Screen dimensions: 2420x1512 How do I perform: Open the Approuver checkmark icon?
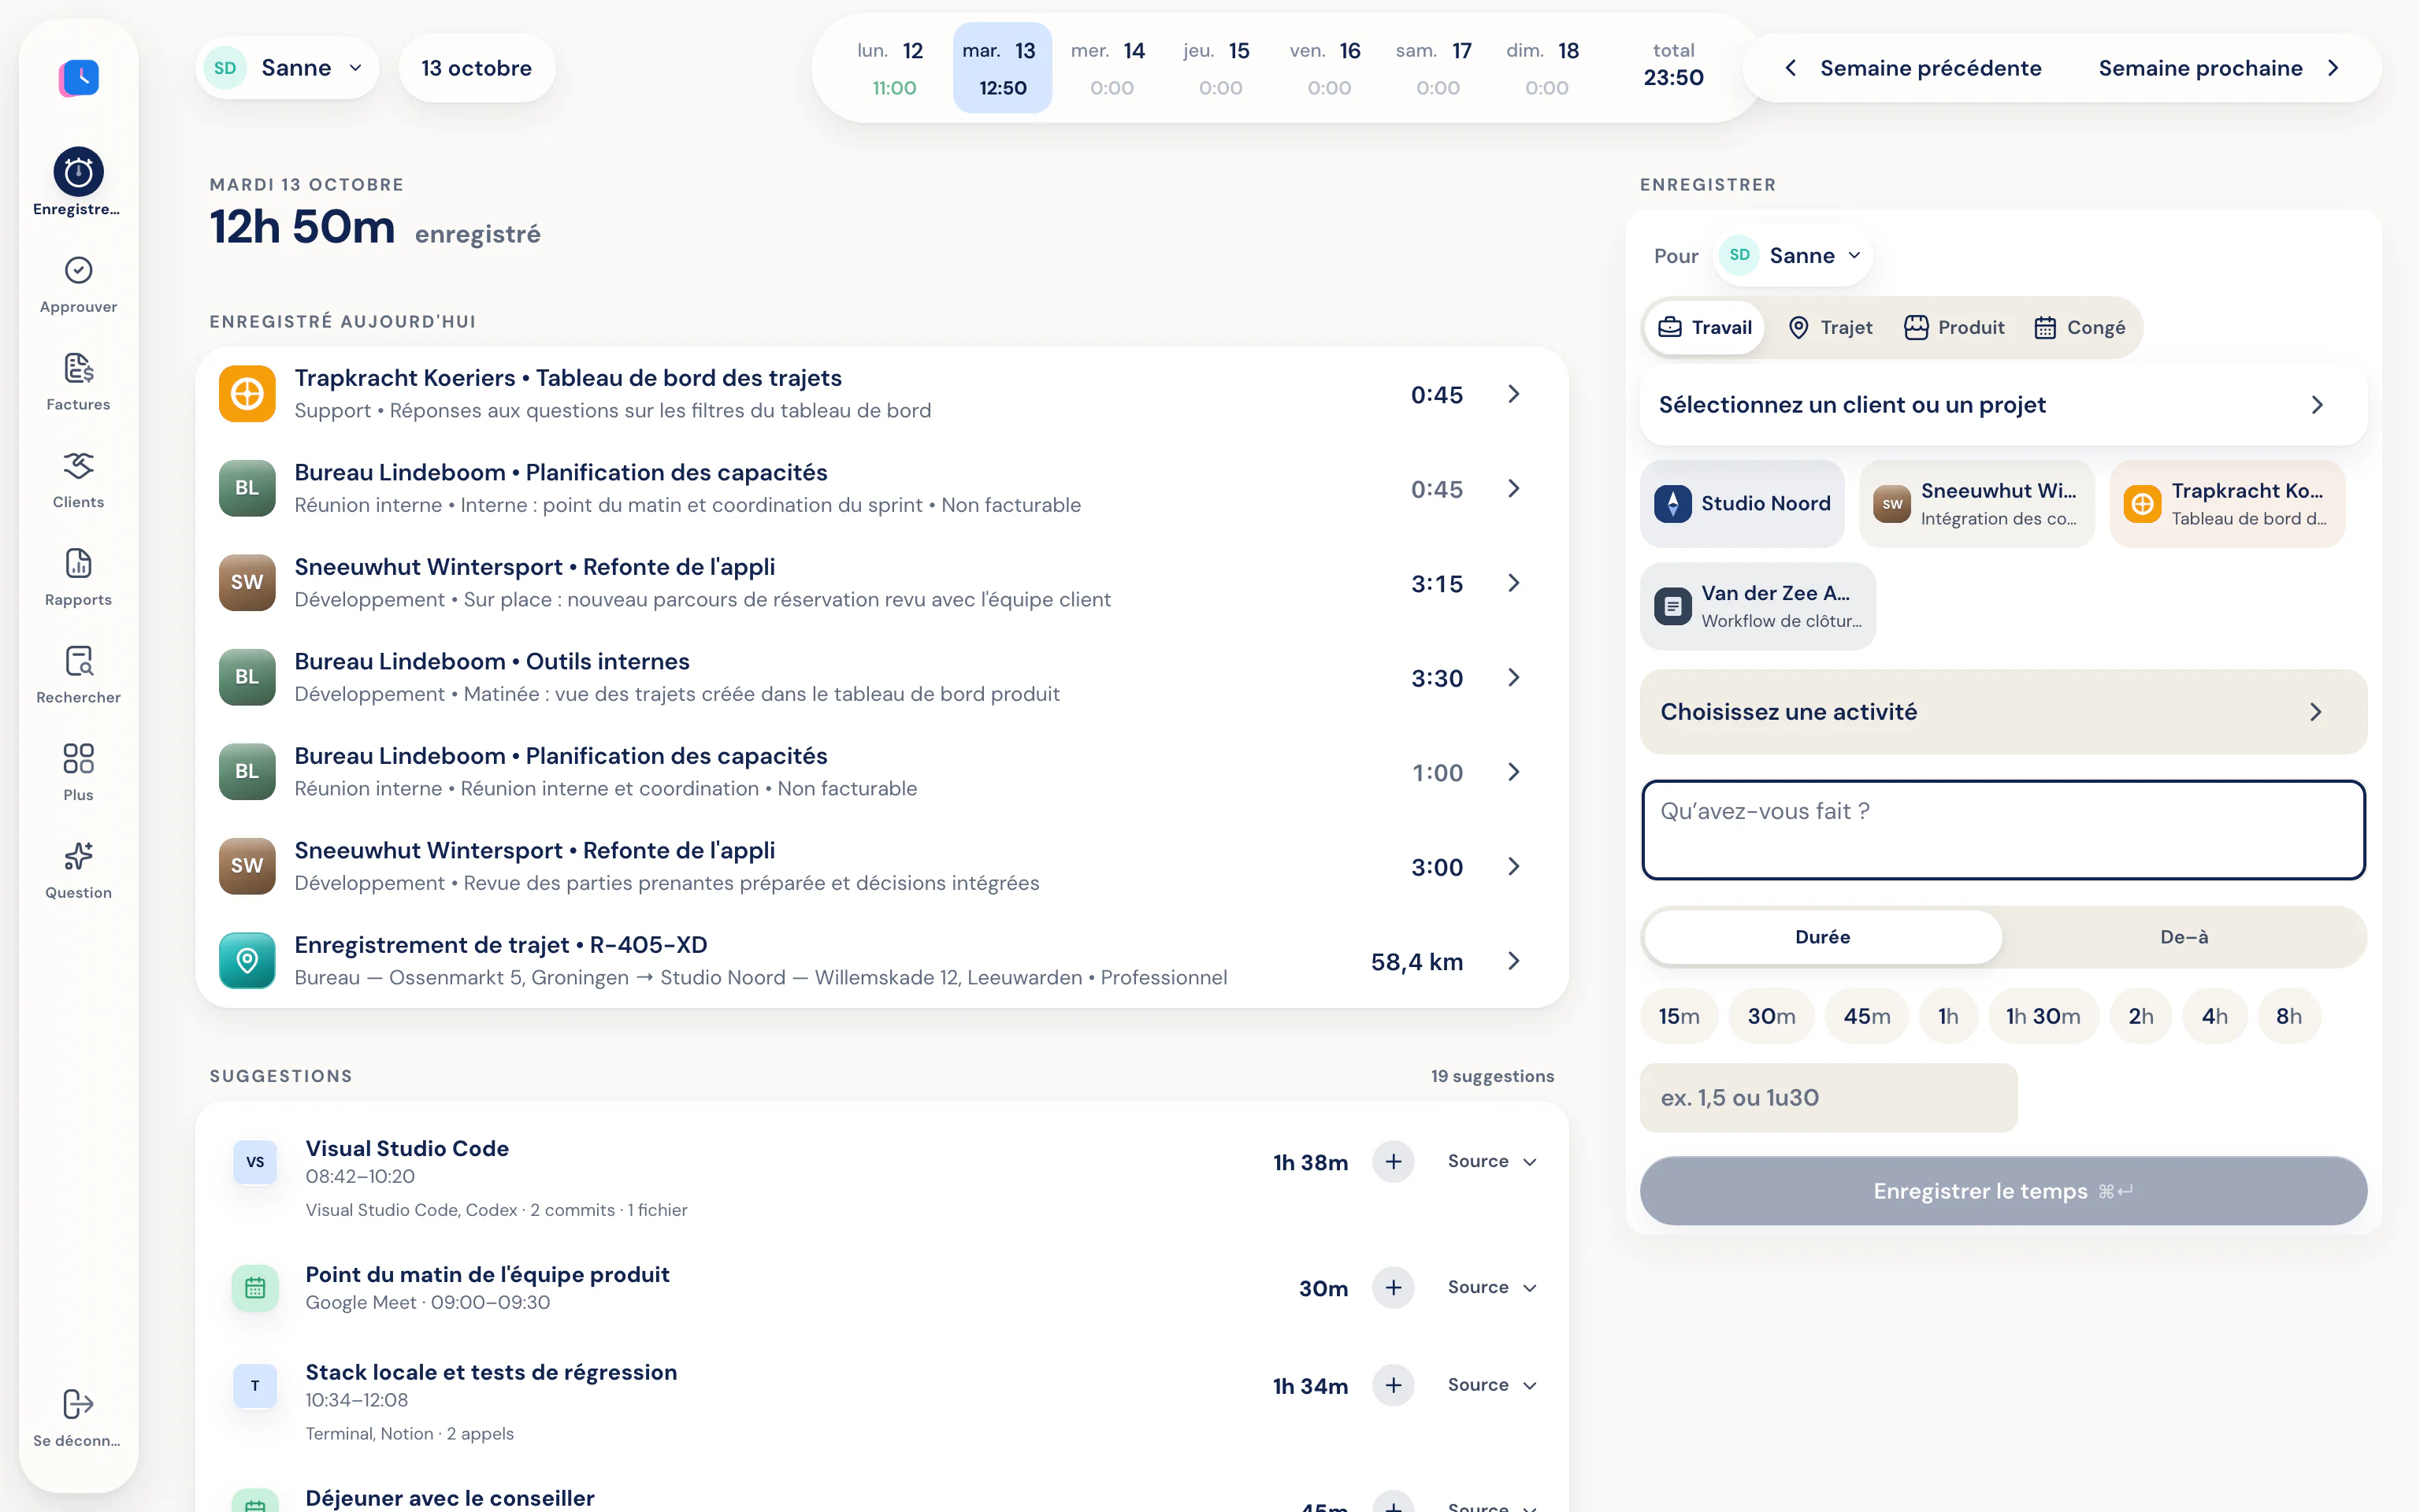[x=78, y=270]
